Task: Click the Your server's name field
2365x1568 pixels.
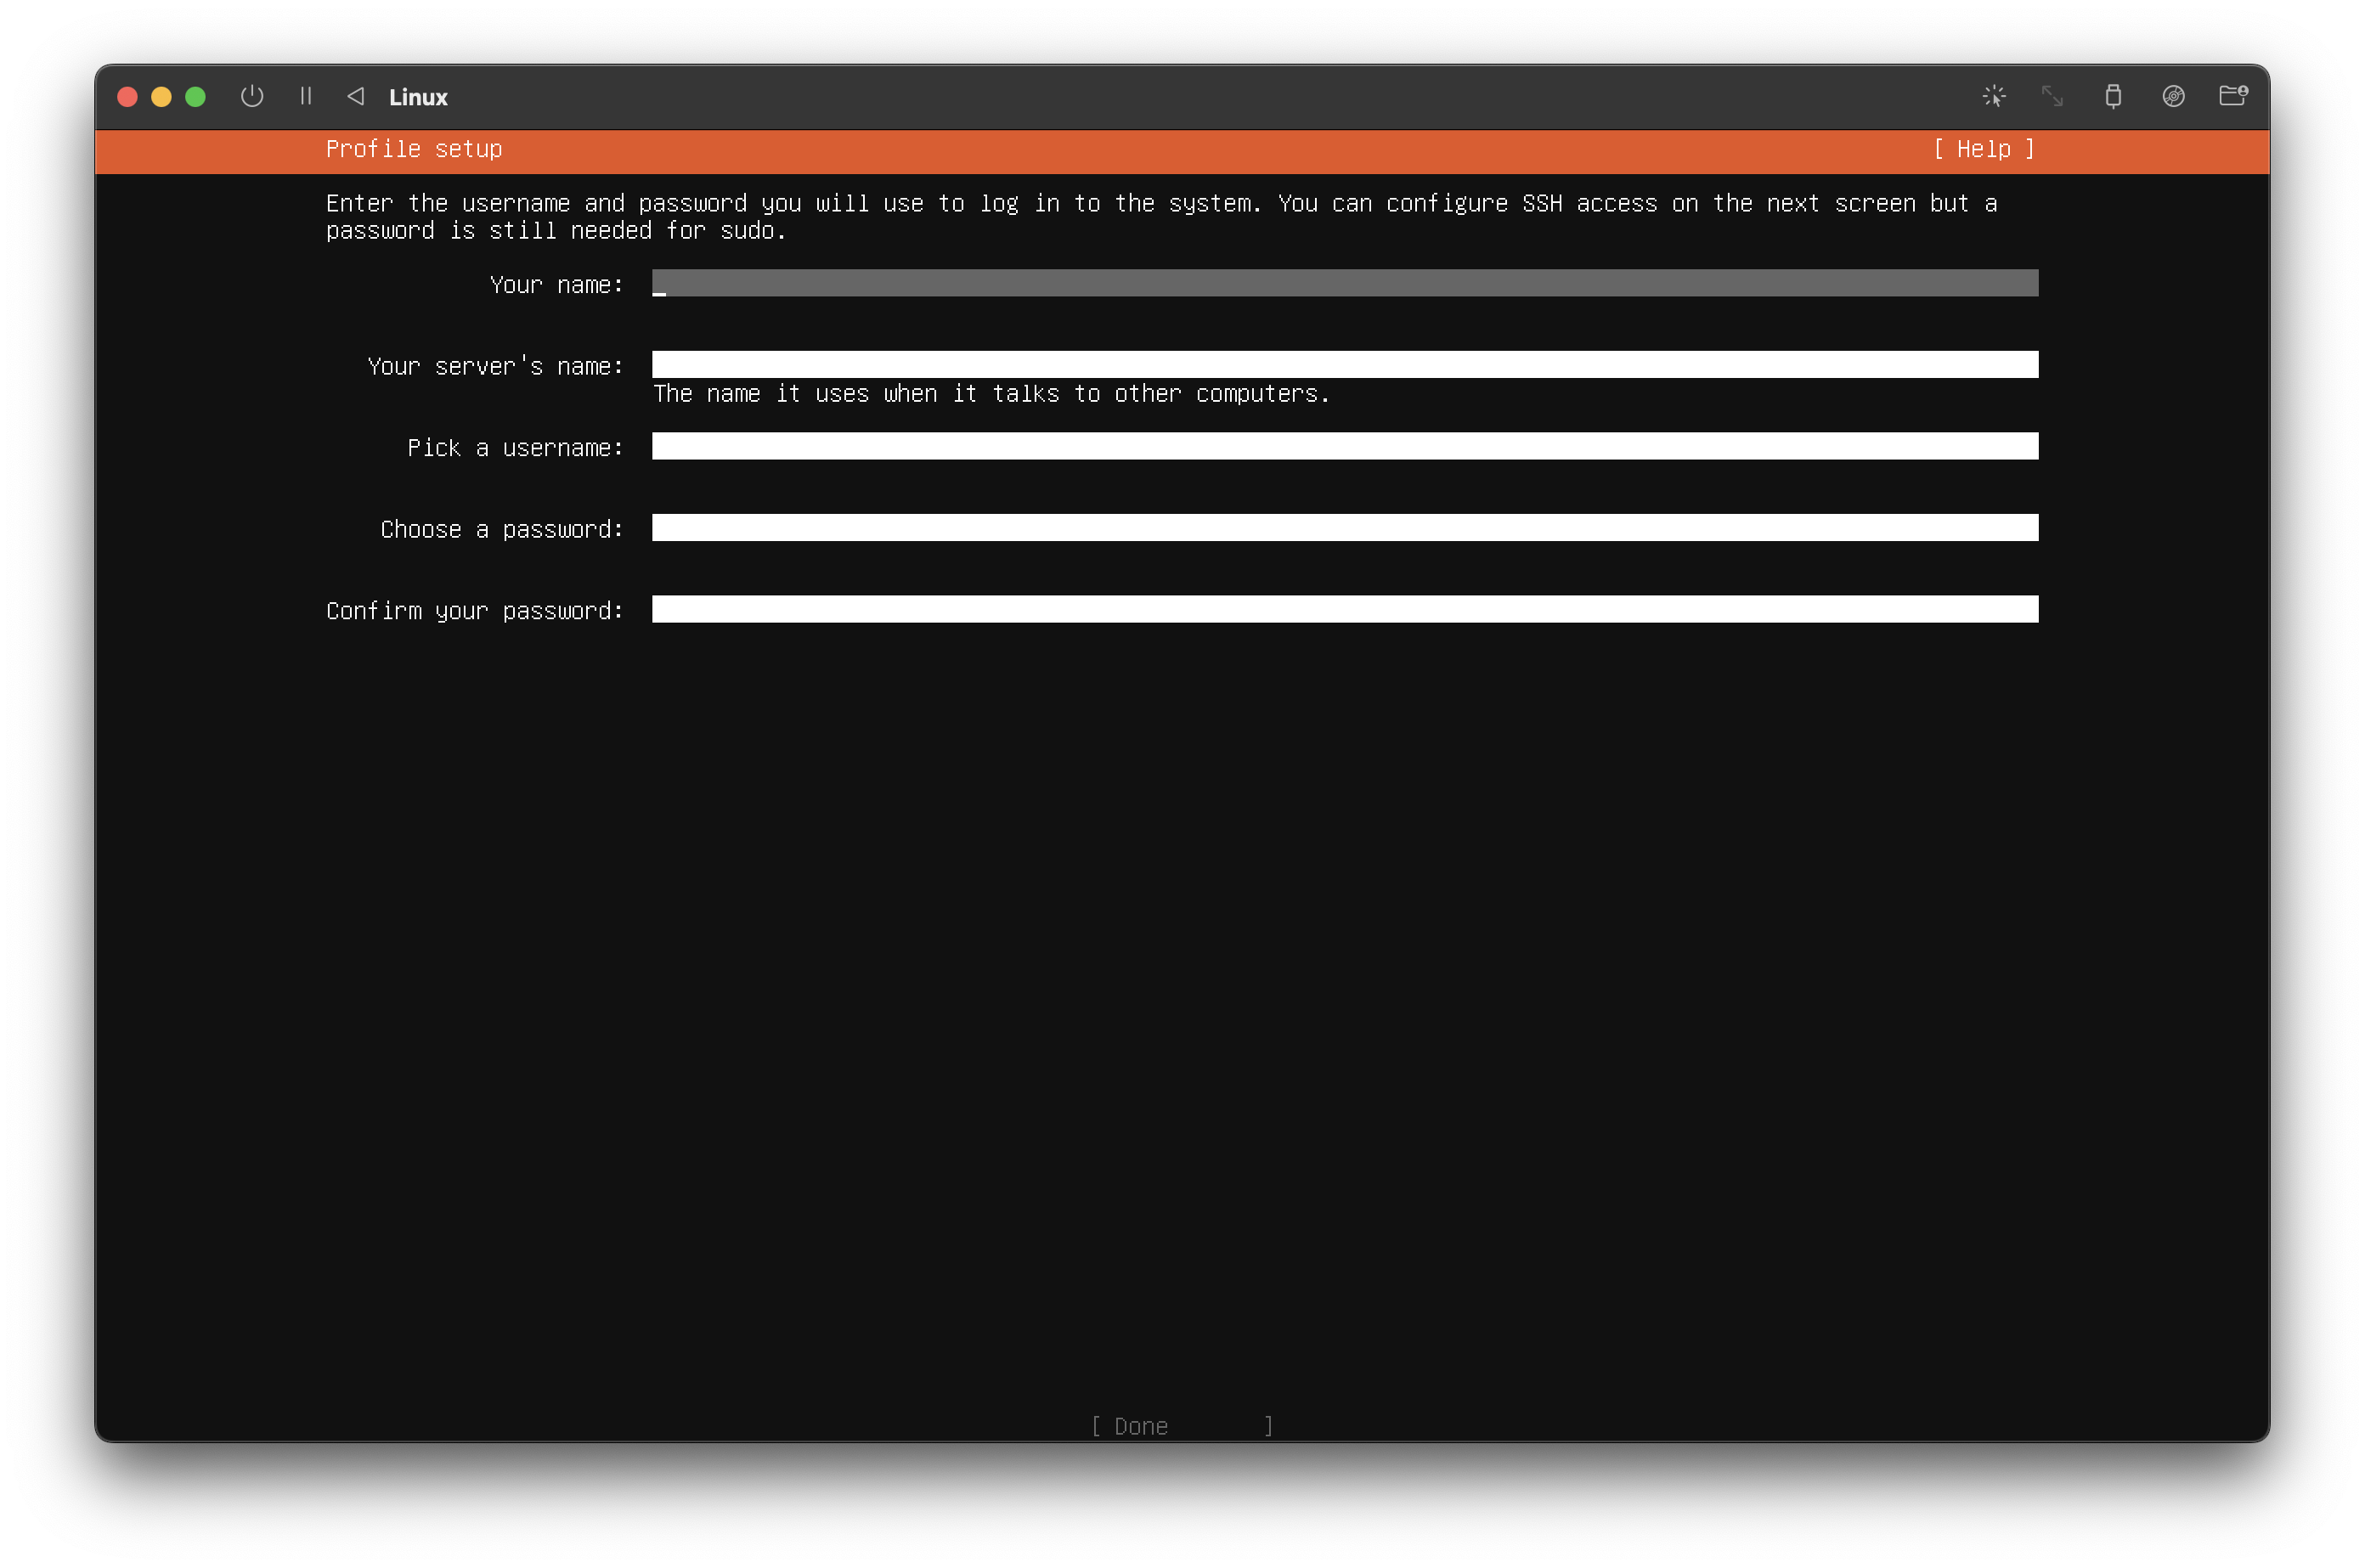Action: tap(1344, 365)
